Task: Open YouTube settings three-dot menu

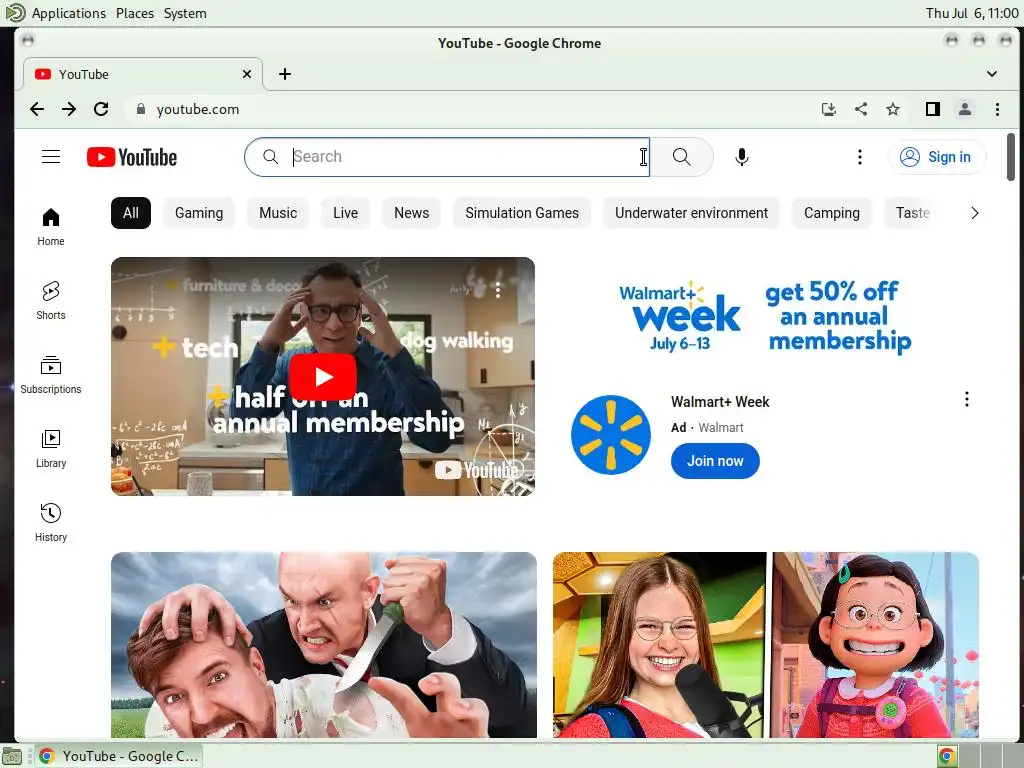Action: (x=859, y=157)
